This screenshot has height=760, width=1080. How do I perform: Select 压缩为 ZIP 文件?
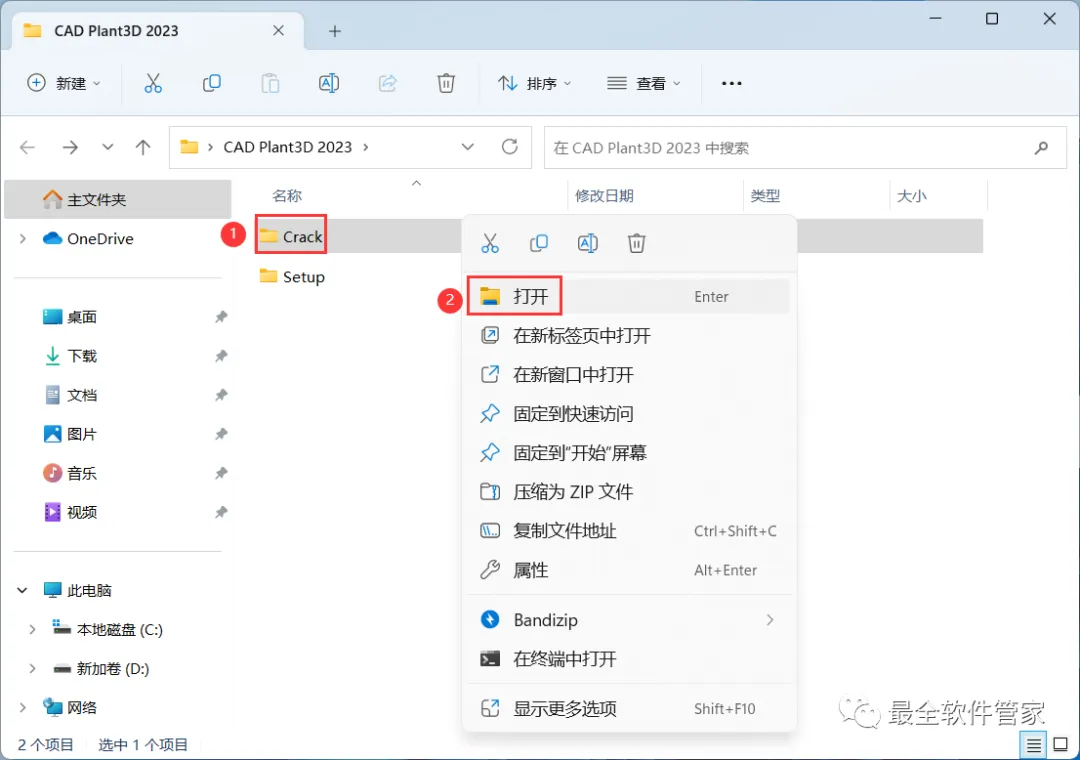[x=630, y=492]
